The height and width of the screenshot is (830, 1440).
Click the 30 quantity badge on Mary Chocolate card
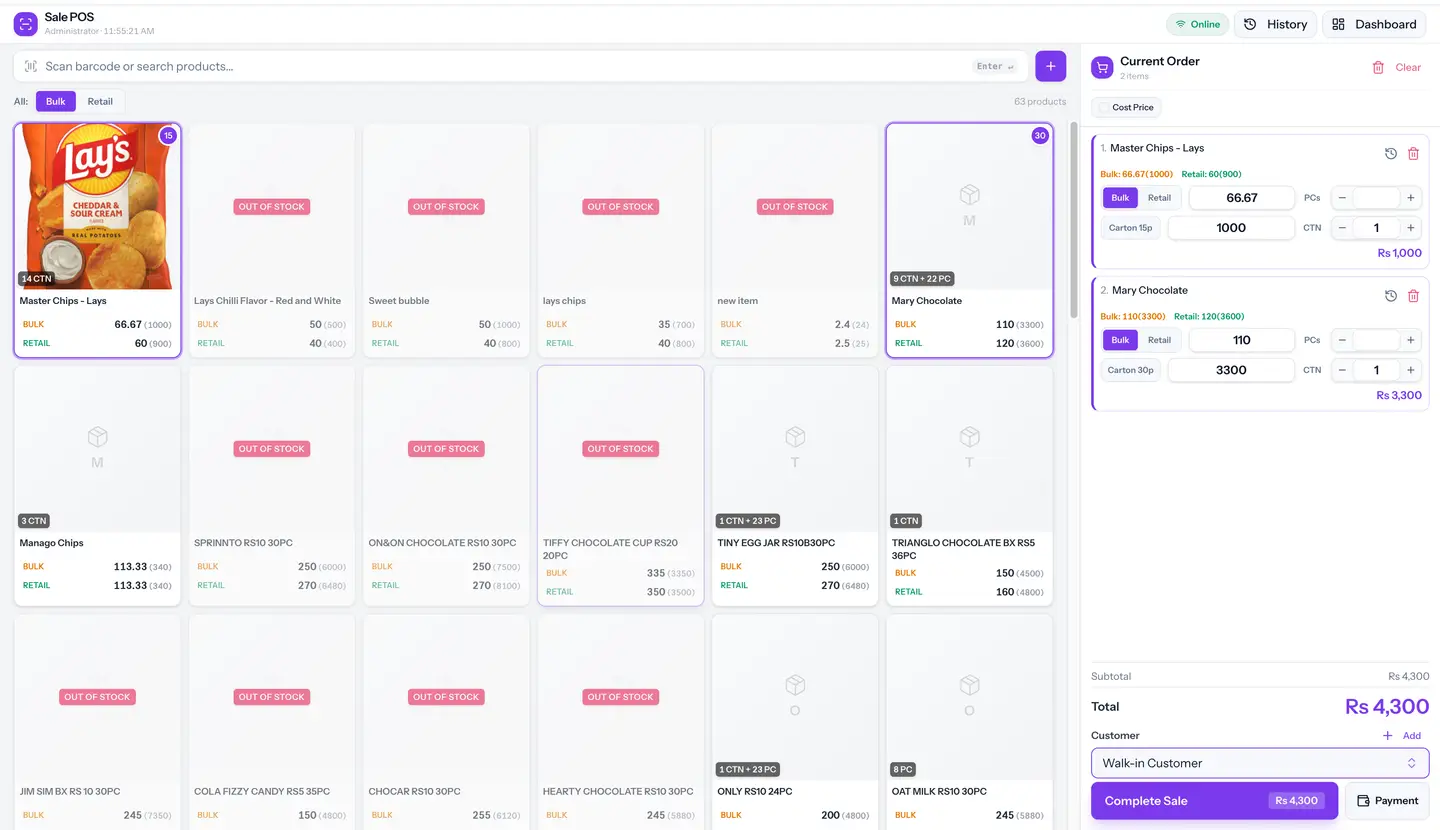[1040, 136]
